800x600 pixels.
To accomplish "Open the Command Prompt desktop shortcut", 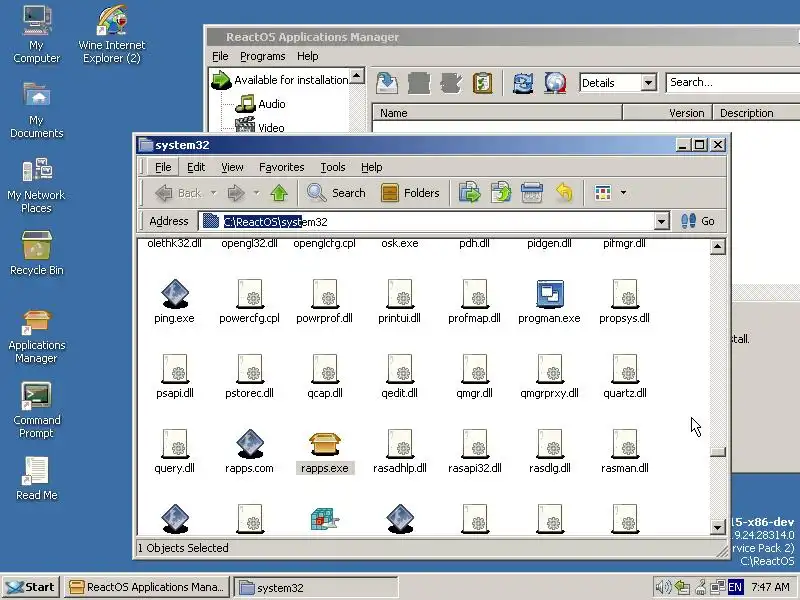I will [x=36, y=409].
